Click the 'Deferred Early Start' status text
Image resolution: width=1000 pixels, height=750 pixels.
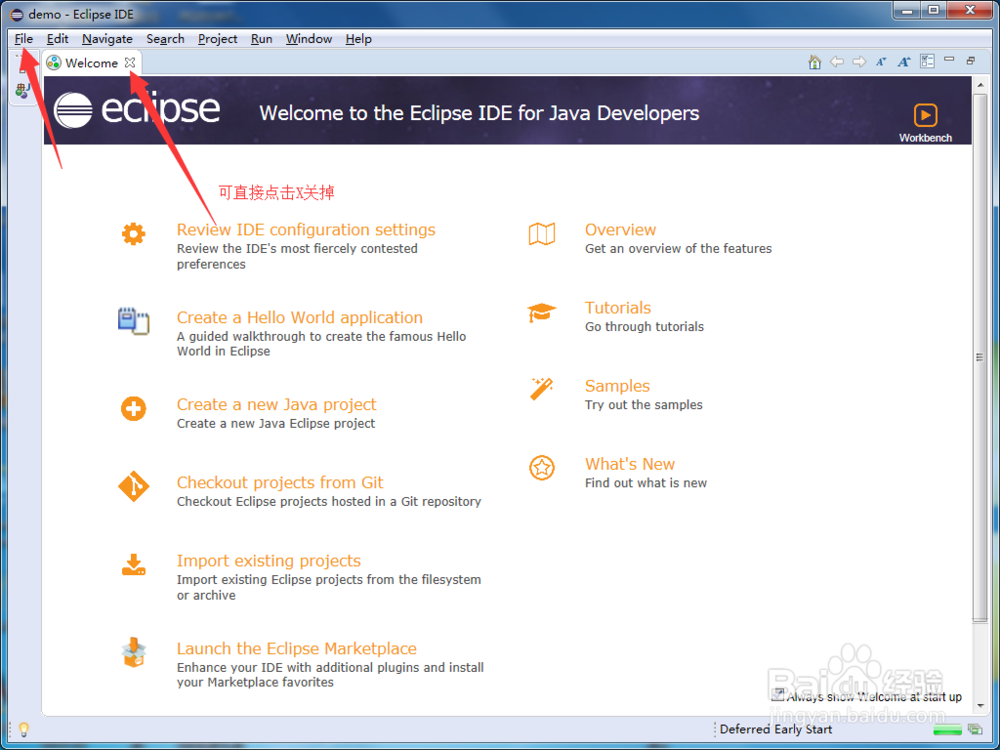pyautogui.click(x=776, y=730)
